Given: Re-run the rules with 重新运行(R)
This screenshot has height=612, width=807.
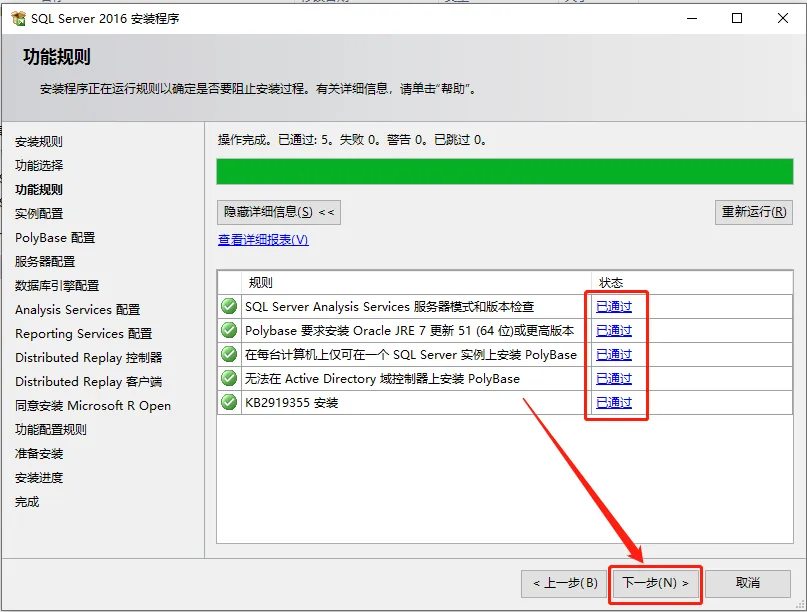Looking at the screenshot, I should [x=753, y=212].
